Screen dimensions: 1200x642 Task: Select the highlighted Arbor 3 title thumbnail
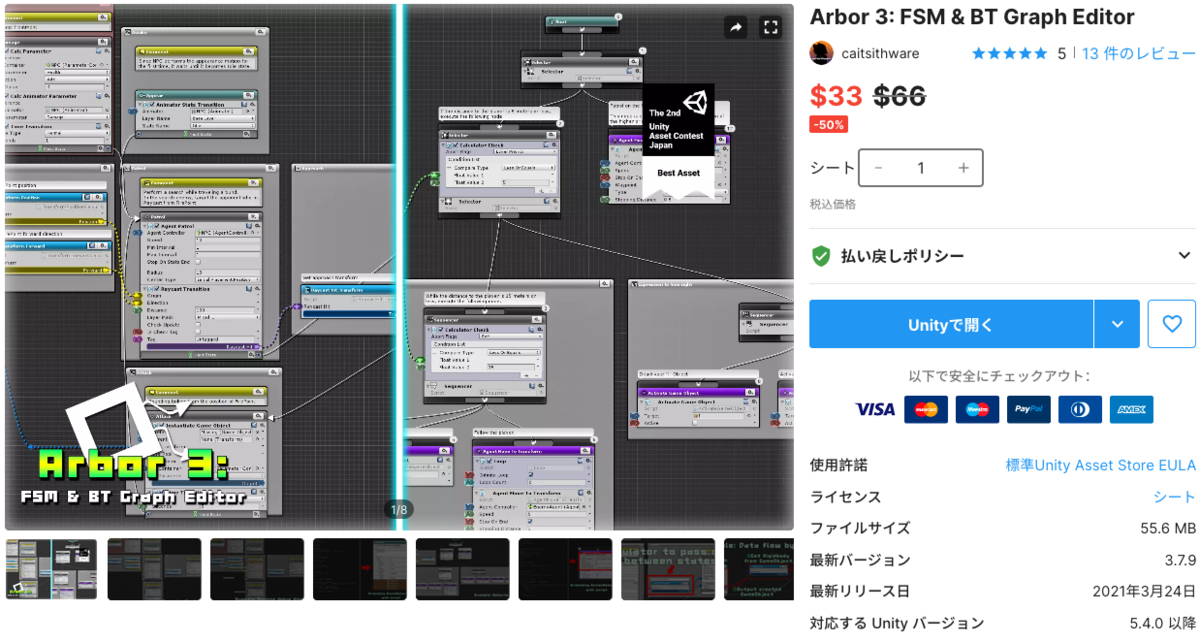click(52, 570)
